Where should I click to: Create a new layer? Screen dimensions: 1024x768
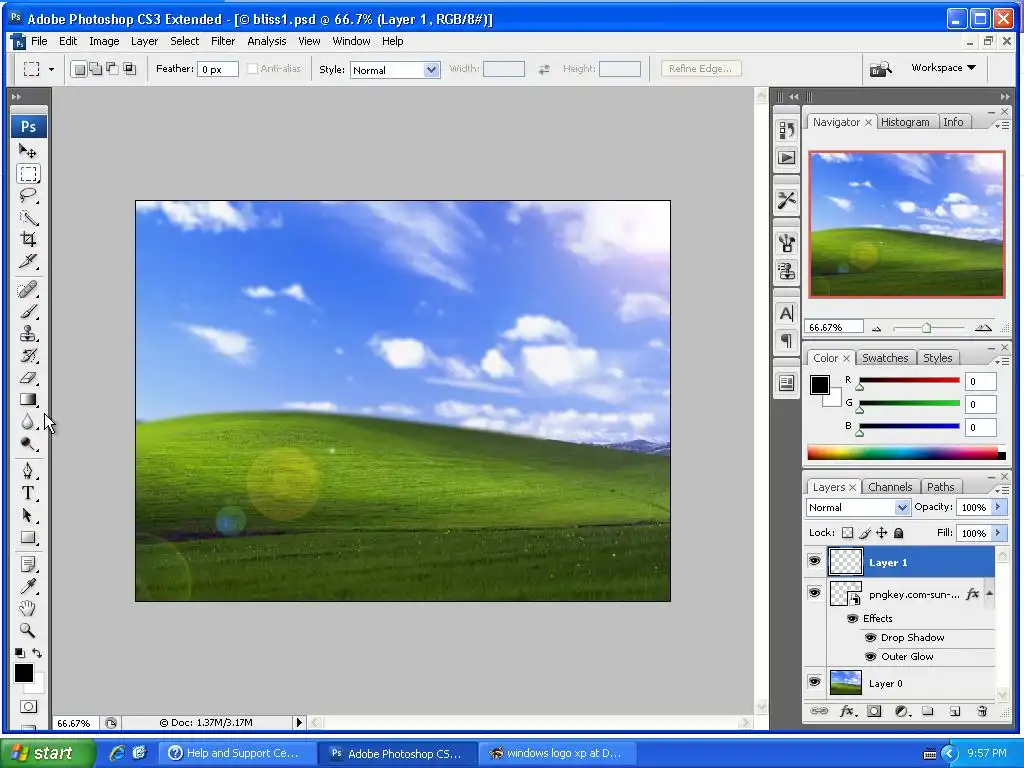[x=954, y=711]
